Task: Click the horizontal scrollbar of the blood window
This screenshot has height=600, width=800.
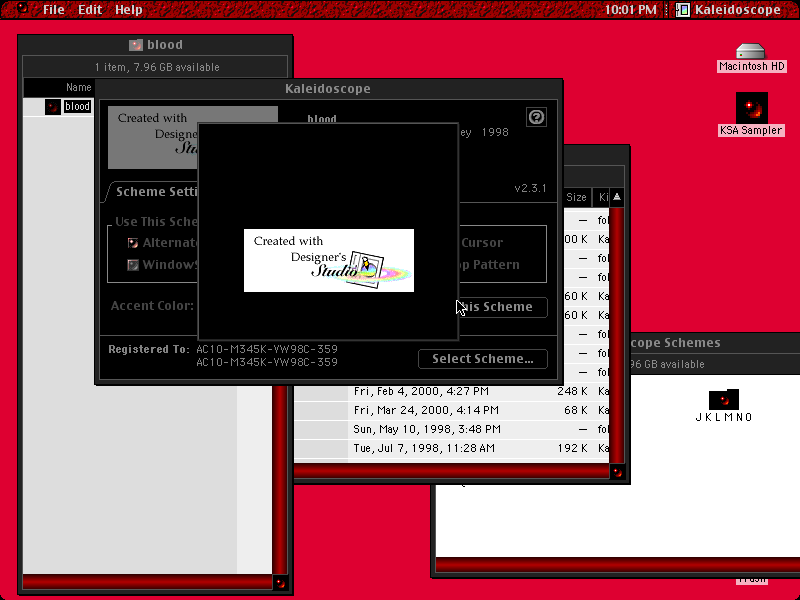Action: (x=147, y=583)
